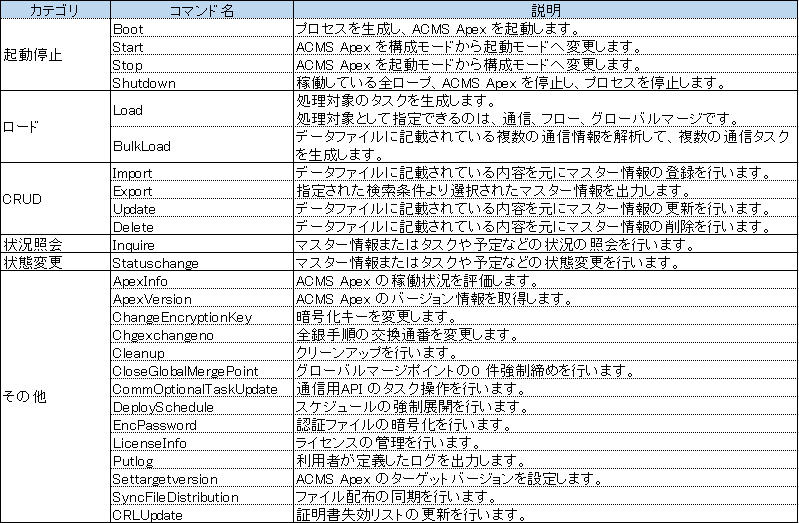Click the カテゴリ column header

[x=55, y=10]
